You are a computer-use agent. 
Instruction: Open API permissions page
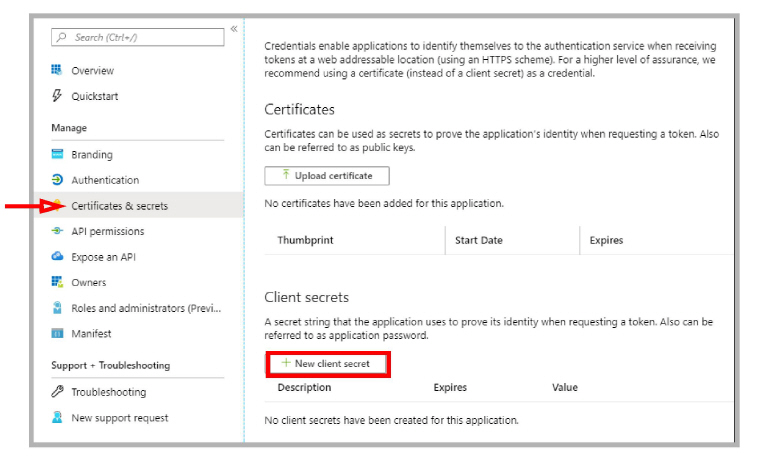point(107,231)
